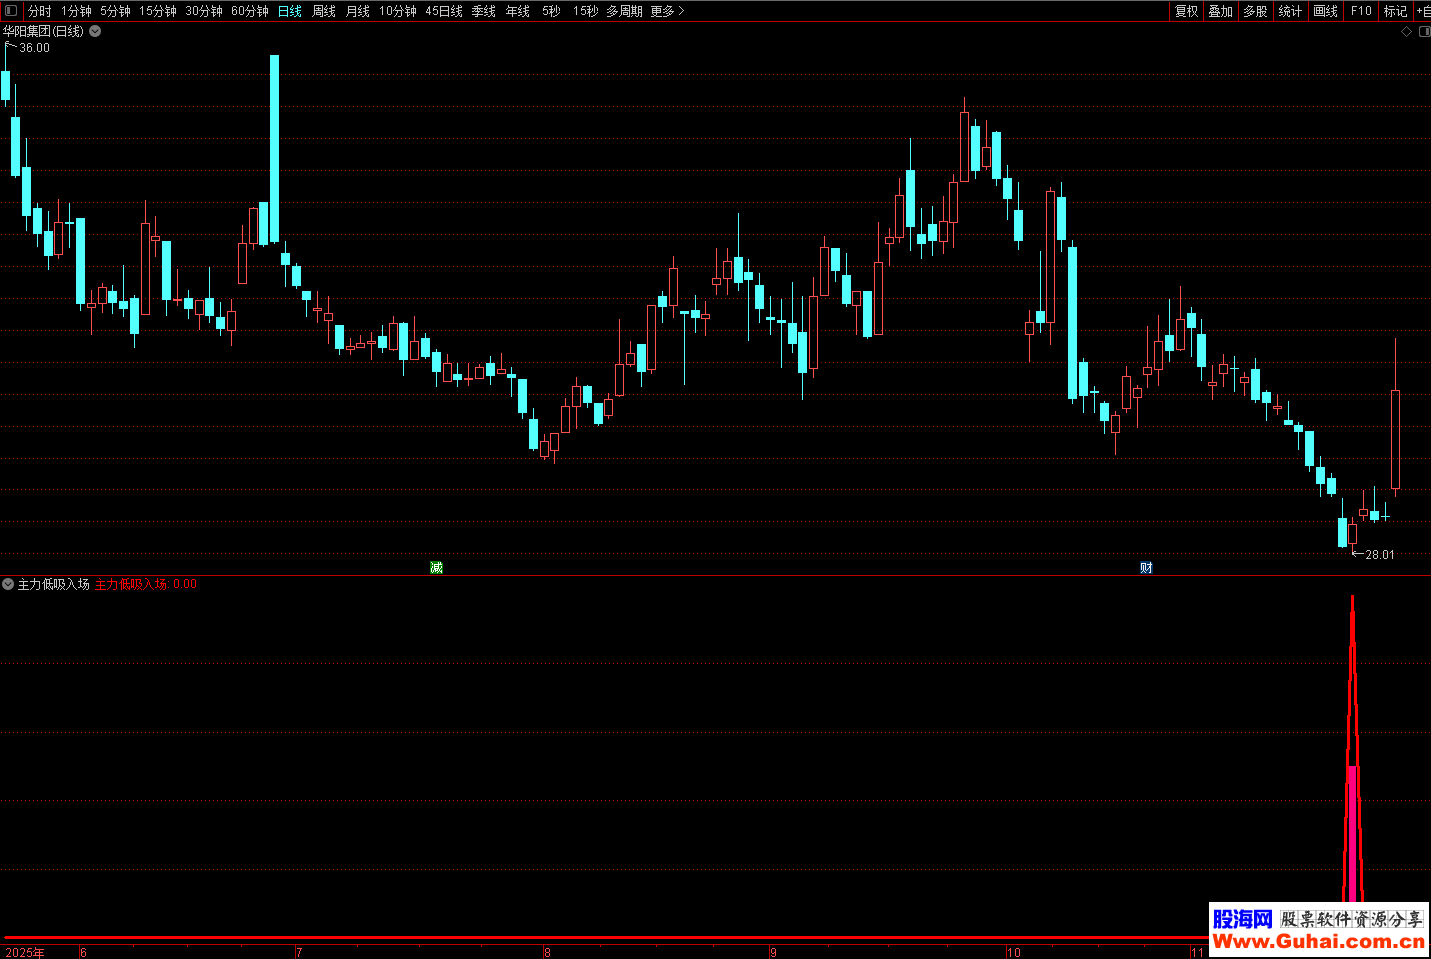Viewport: 1431px width, 959px height.
Task: Expand dropdown next to 华阳集团(日线)
Action: (95, 31)
